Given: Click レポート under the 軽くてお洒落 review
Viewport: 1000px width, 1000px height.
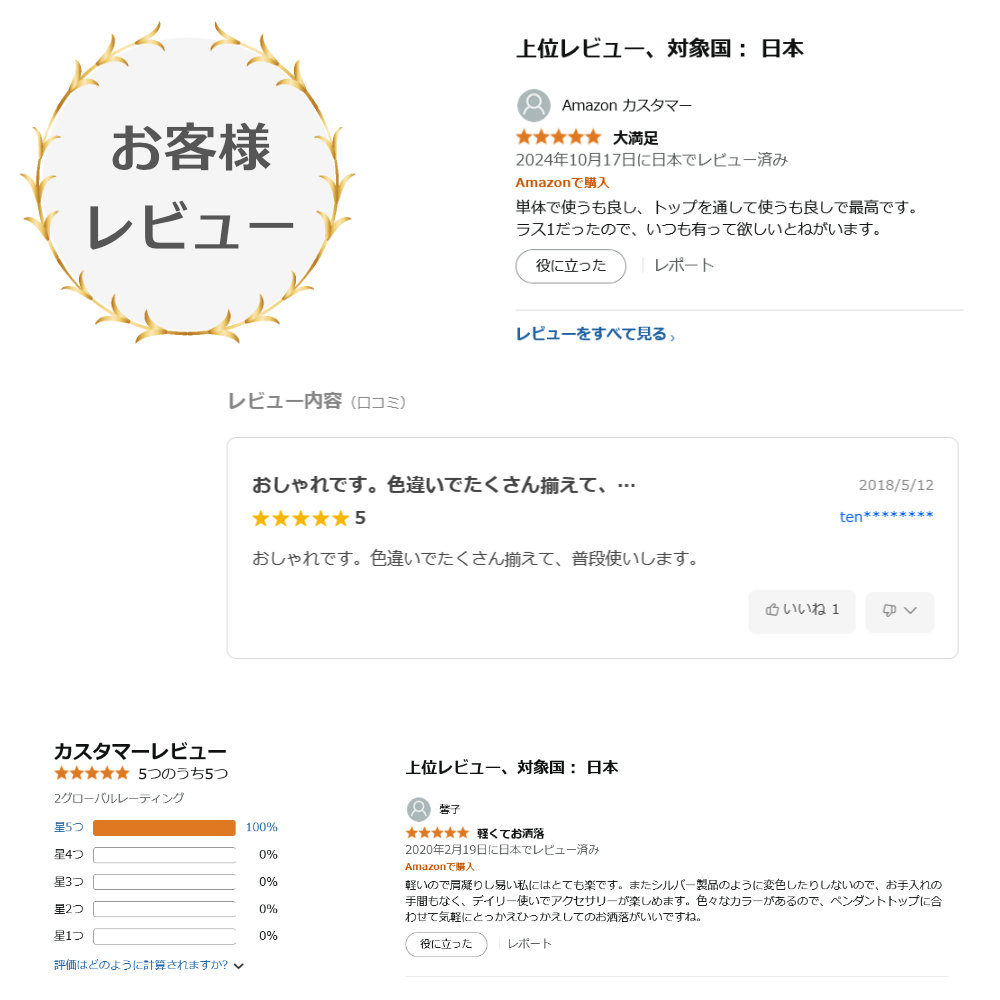Looking at the screenshot, I should point(529,944).
